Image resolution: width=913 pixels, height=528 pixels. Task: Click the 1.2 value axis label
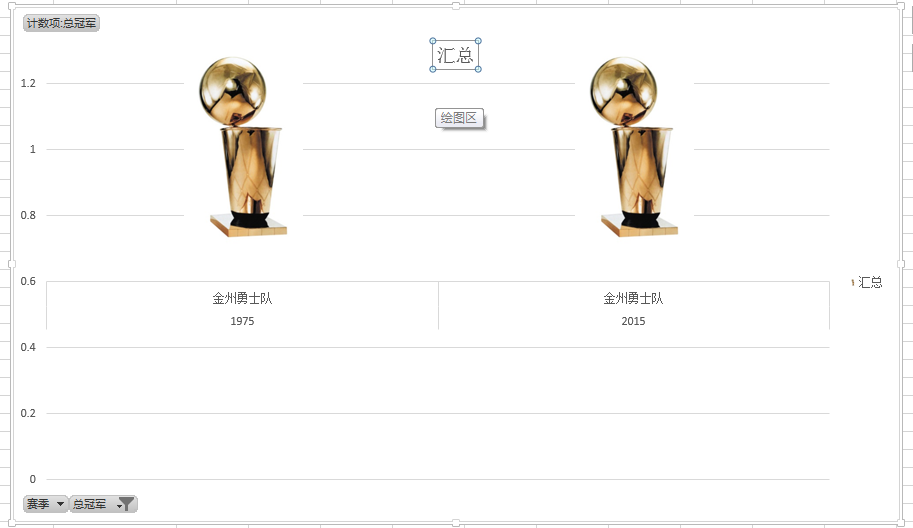click(28, 83)
